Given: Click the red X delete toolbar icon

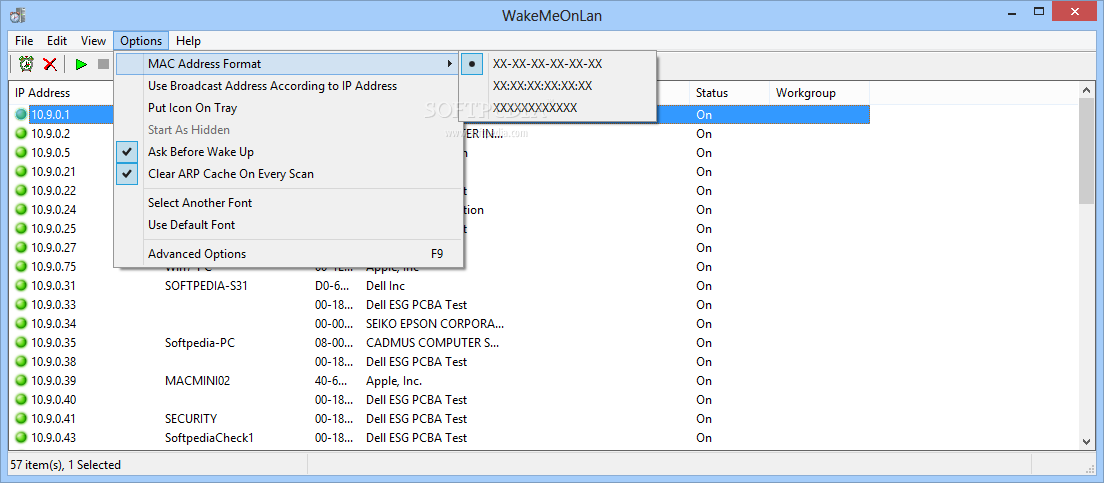Looking at the screenshot, I should [50, 64].
